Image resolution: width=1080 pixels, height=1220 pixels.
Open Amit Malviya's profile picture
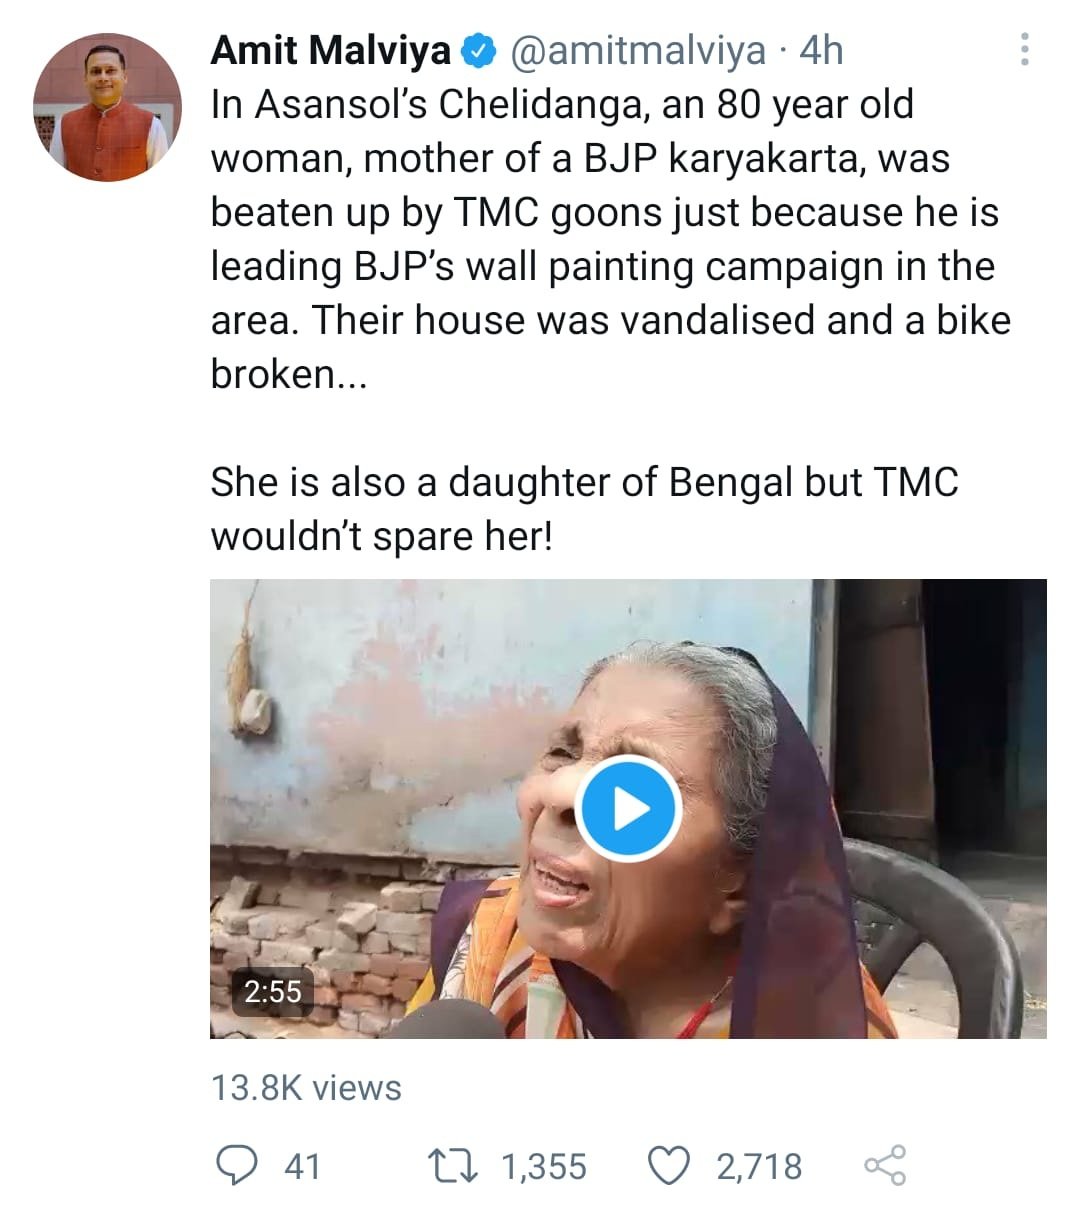(x=107, y=108)
